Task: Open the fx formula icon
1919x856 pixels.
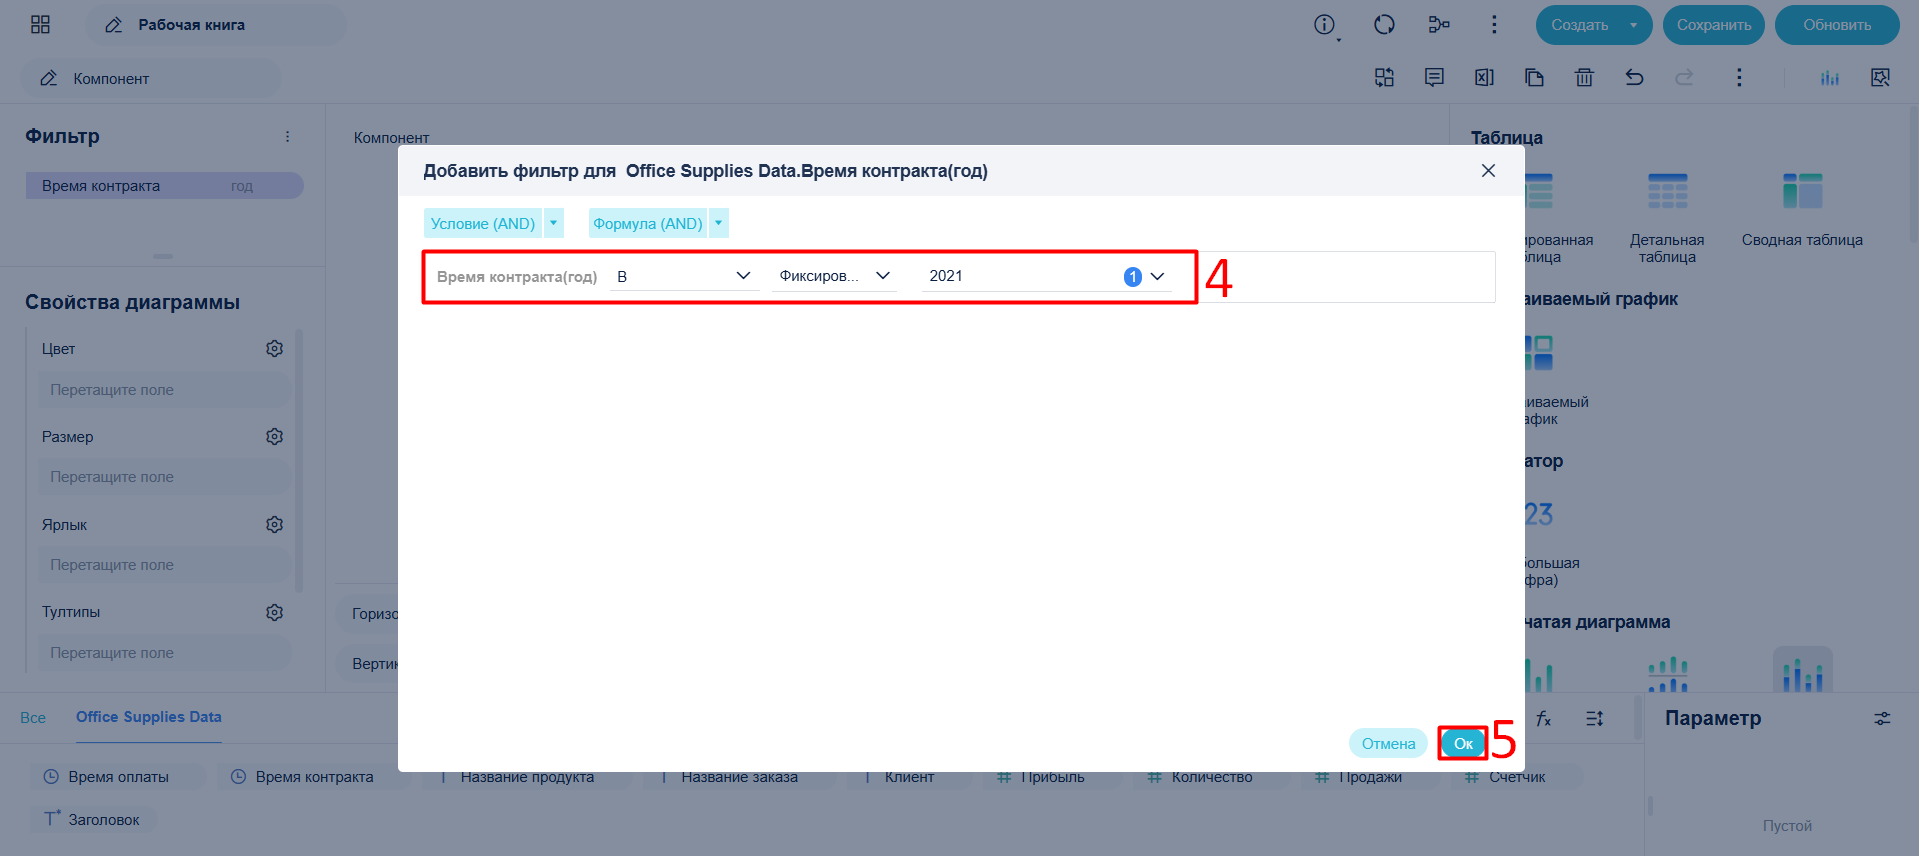Action: point(1544,719)
